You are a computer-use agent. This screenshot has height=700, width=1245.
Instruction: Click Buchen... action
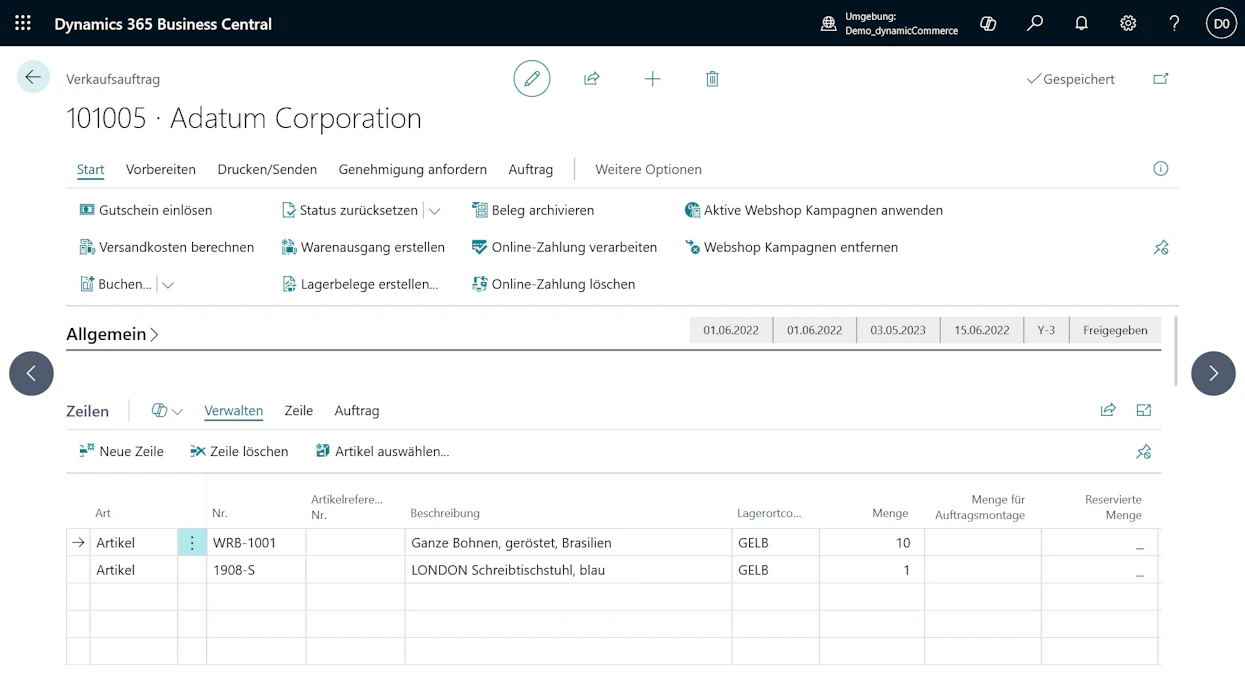pos(116,284)
